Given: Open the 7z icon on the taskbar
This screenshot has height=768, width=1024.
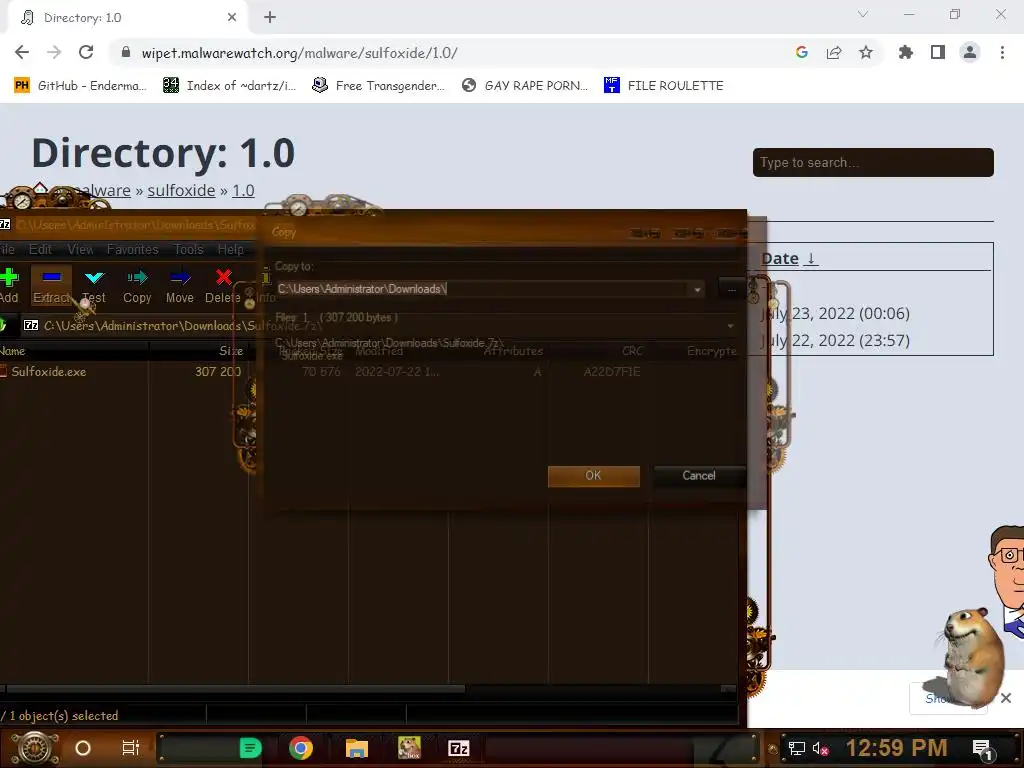Looking at the screenshot, I should pyautogui.click(x=458, y=748).
